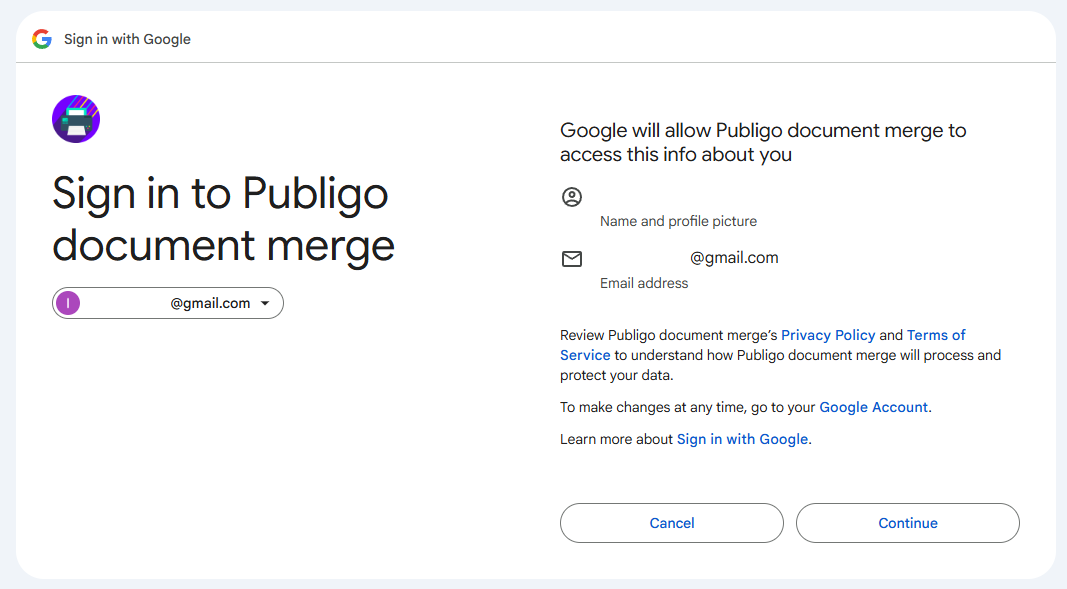Click the 'Sign in to Publigo document merge' heading

[x=223, y=219]
